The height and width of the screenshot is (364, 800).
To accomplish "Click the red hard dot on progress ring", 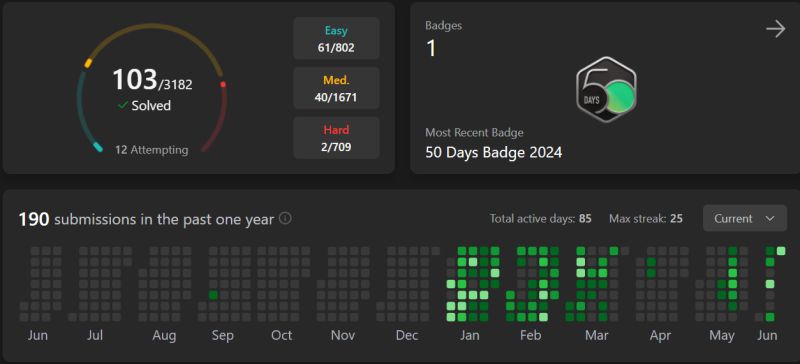I will 223,85.
